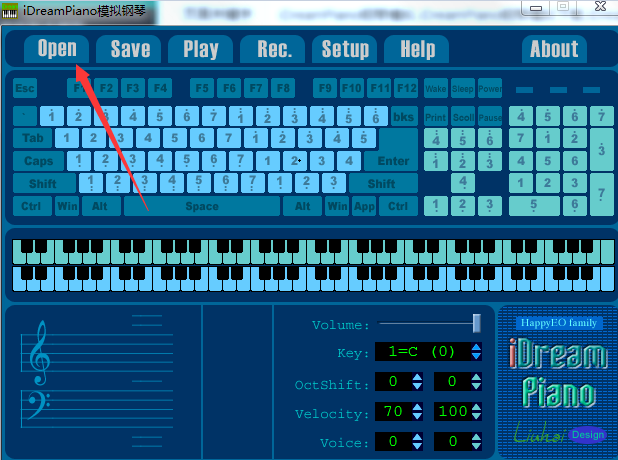The width and height of the screenshot is (618, 460).
Task: Click the Velocity field showing 100
Action: [452, 412]
